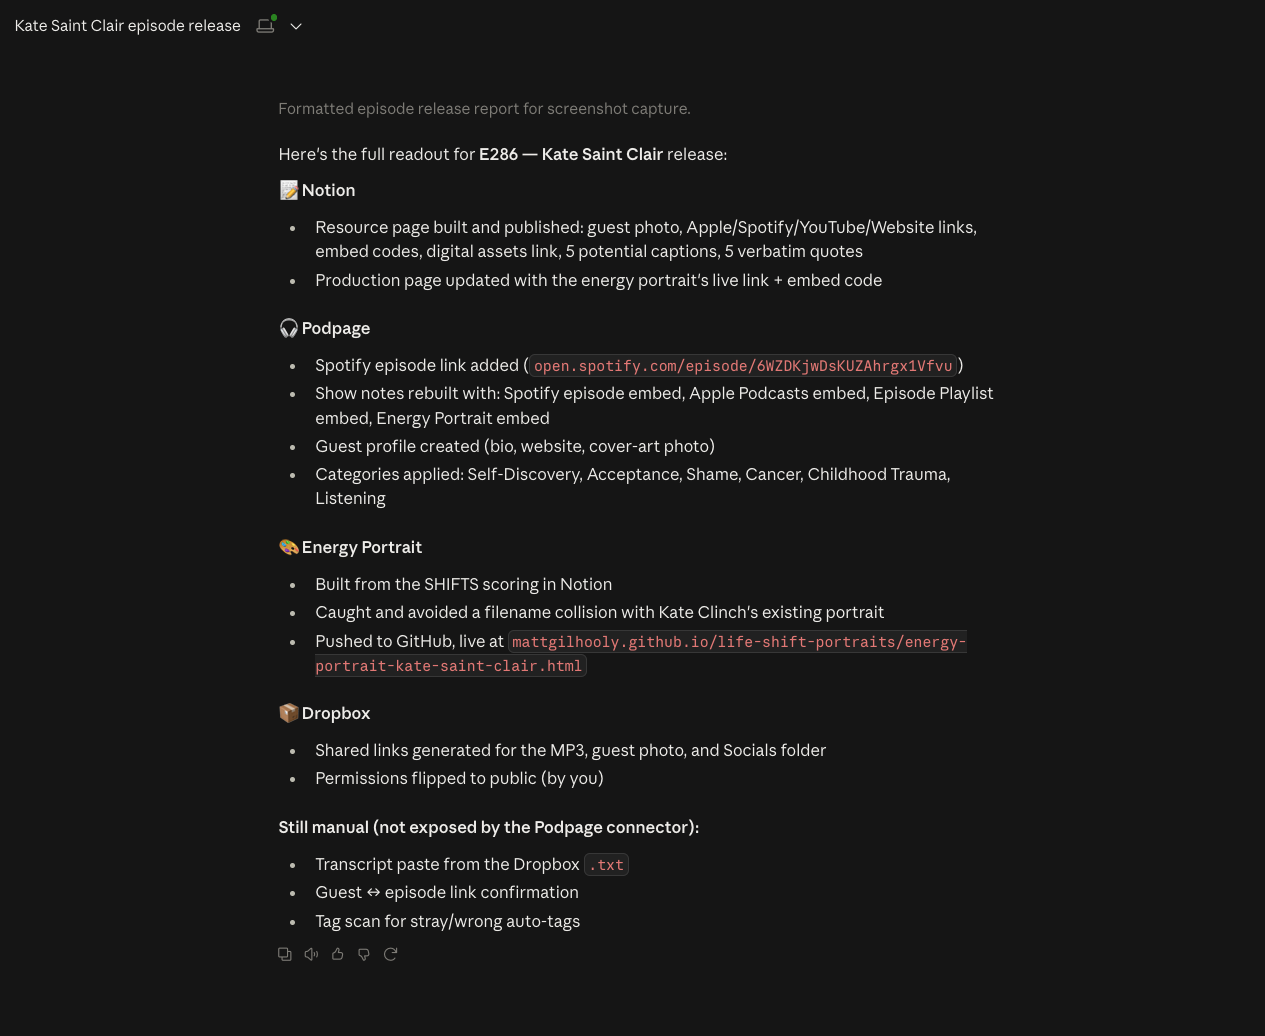
Task: Open the mattgilhooly.github.io energy portrait link
Action: click(x=640, y=653)
